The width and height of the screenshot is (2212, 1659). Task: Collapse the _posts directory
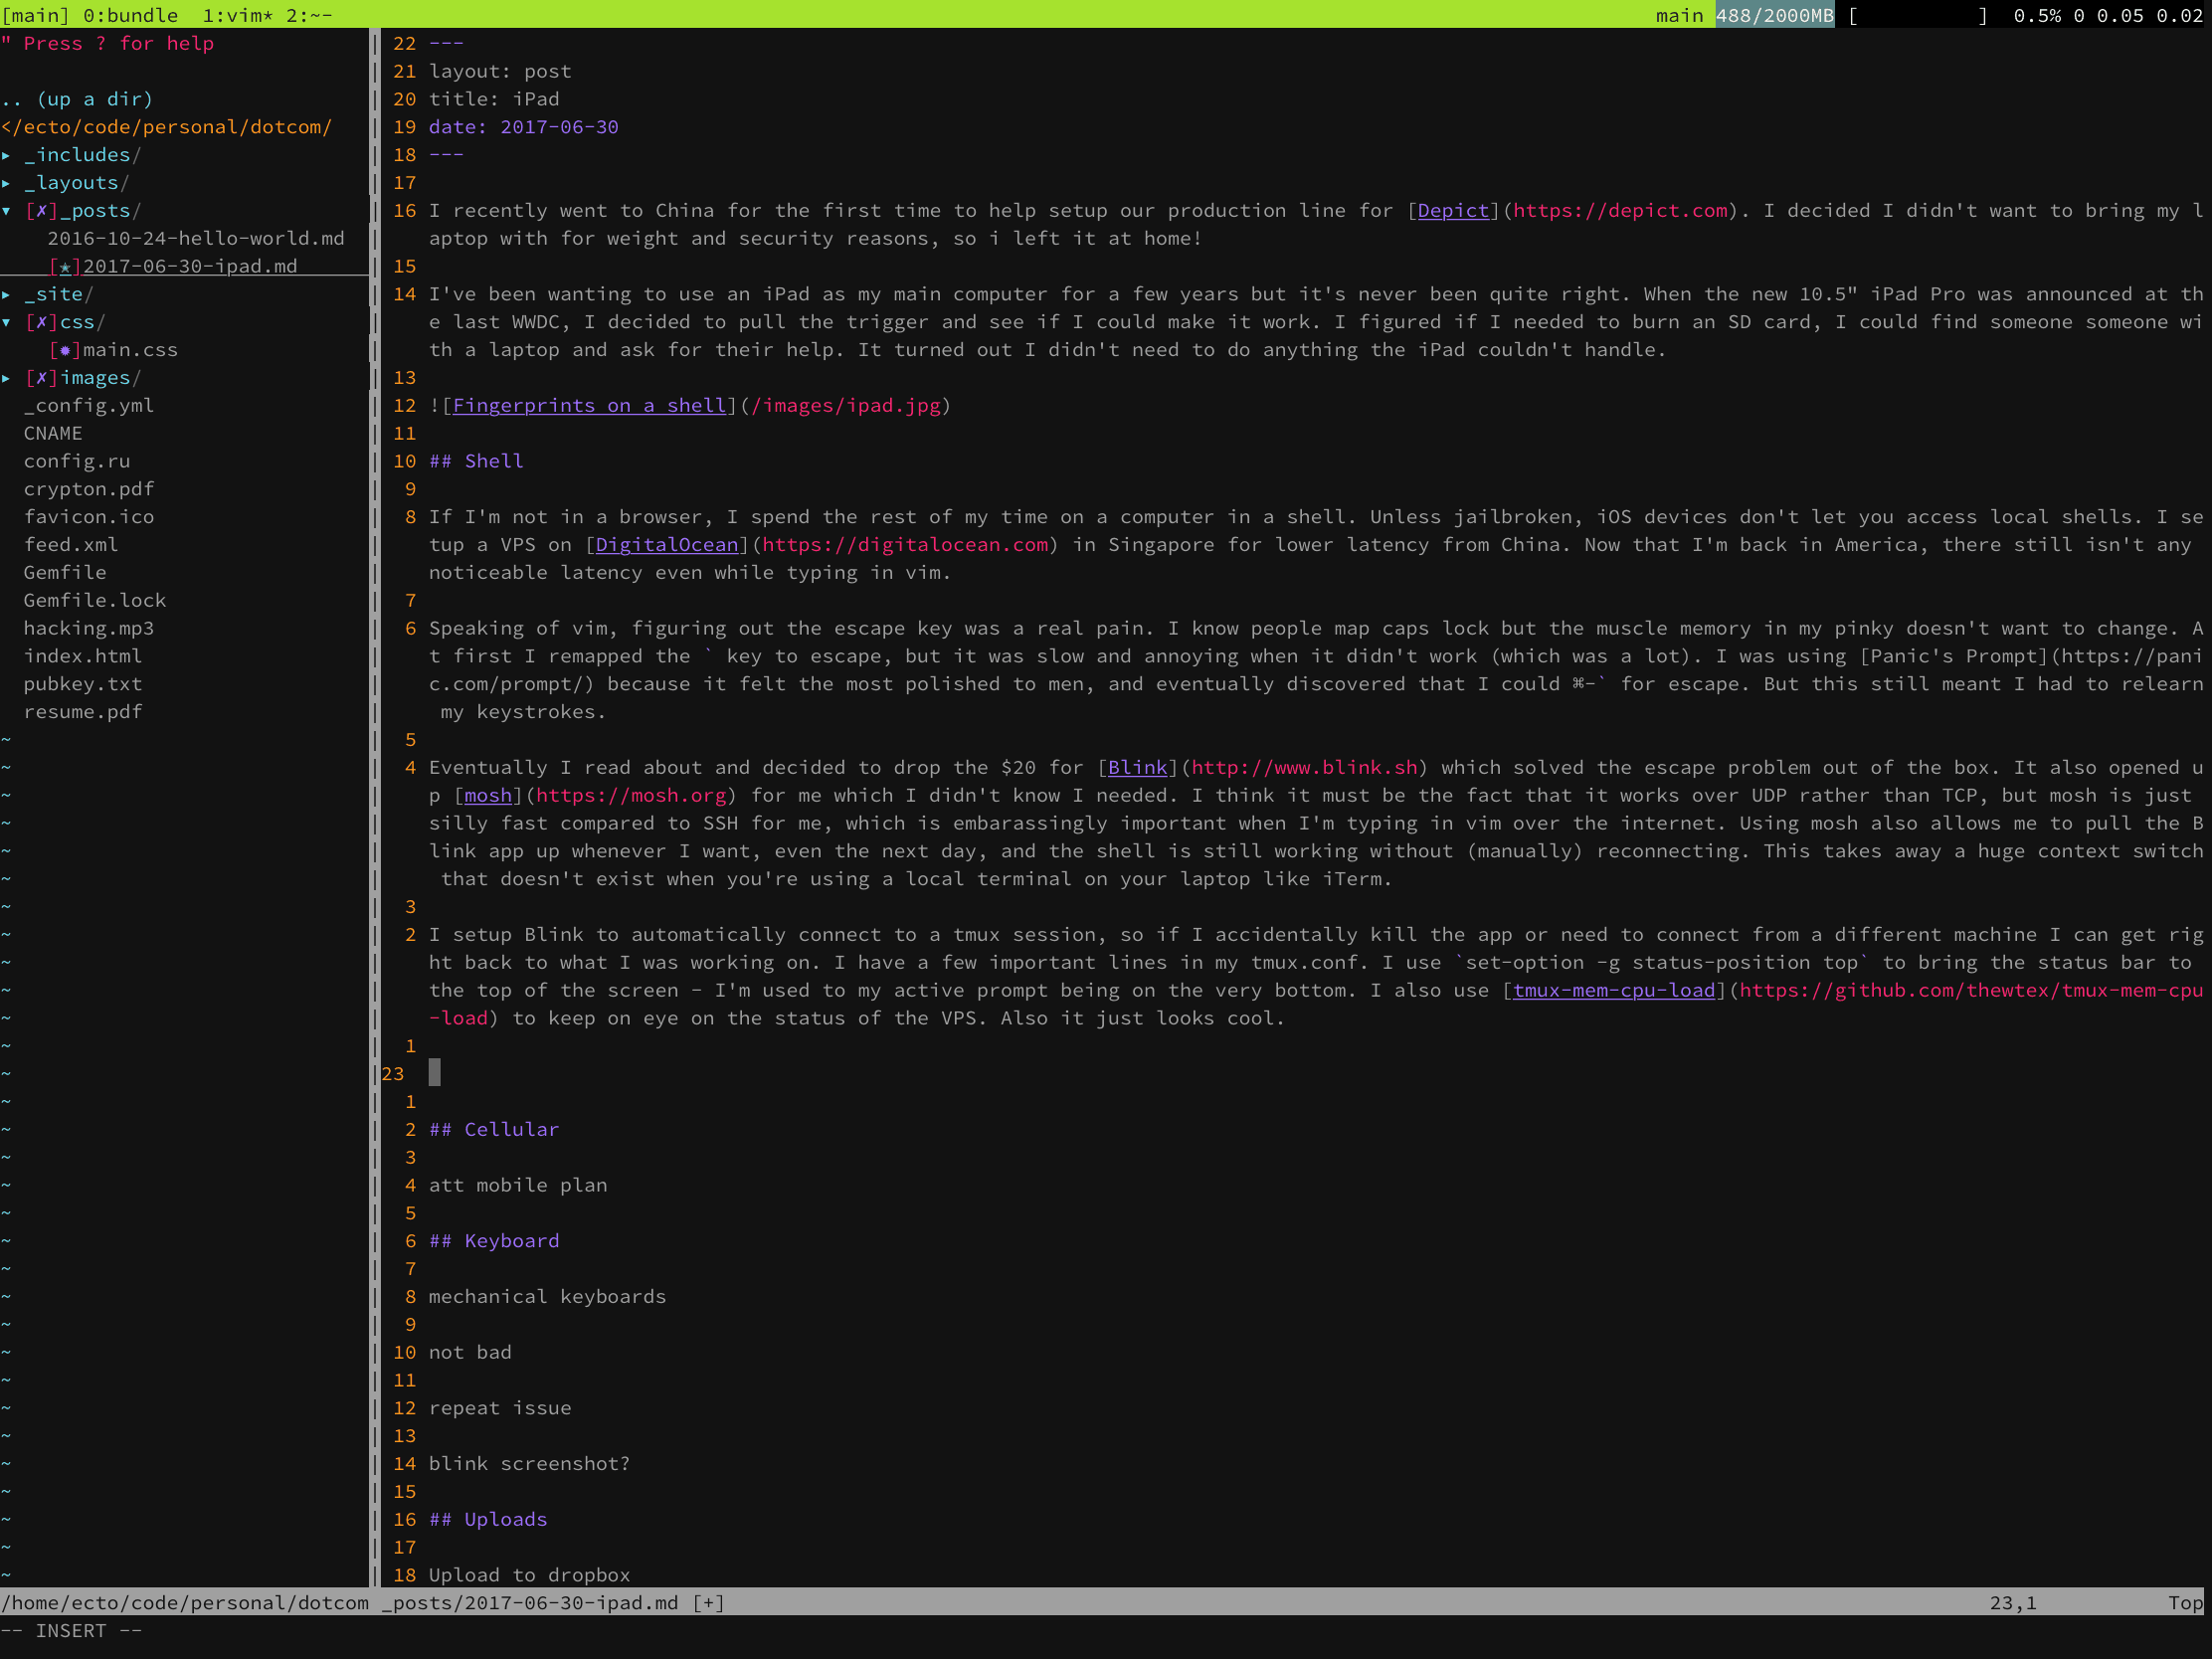coord(7,210)
